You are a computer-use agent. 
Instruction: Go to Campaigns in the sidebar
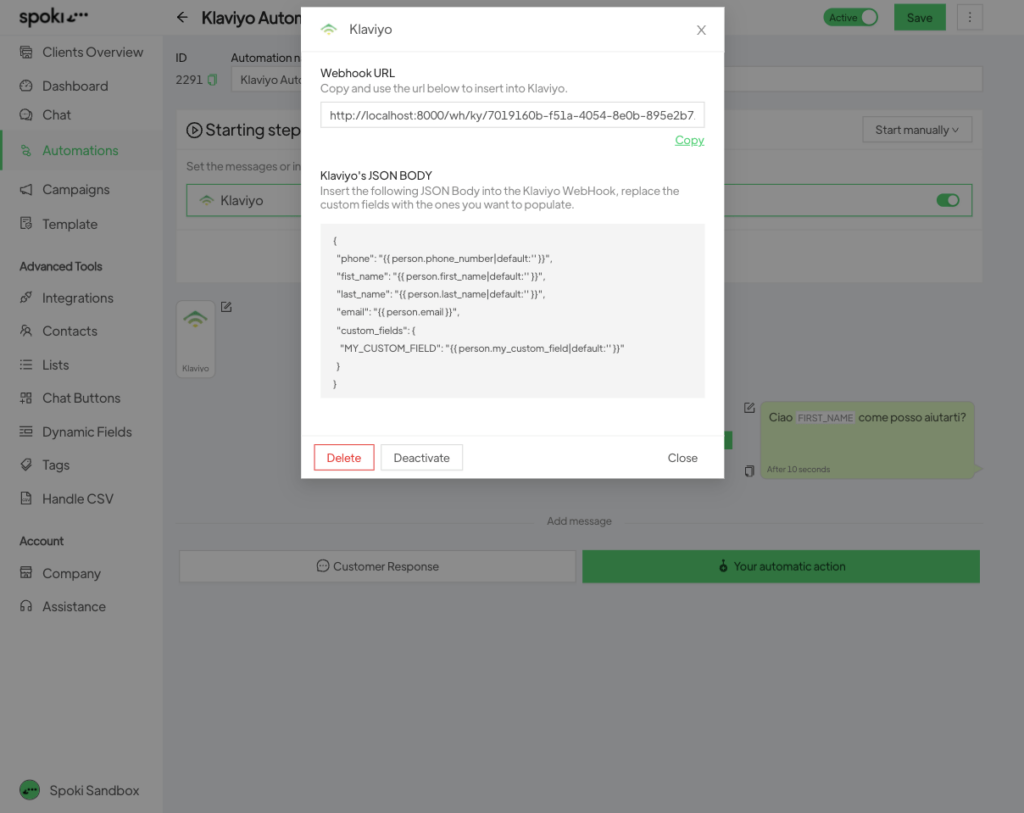(75, 189)
